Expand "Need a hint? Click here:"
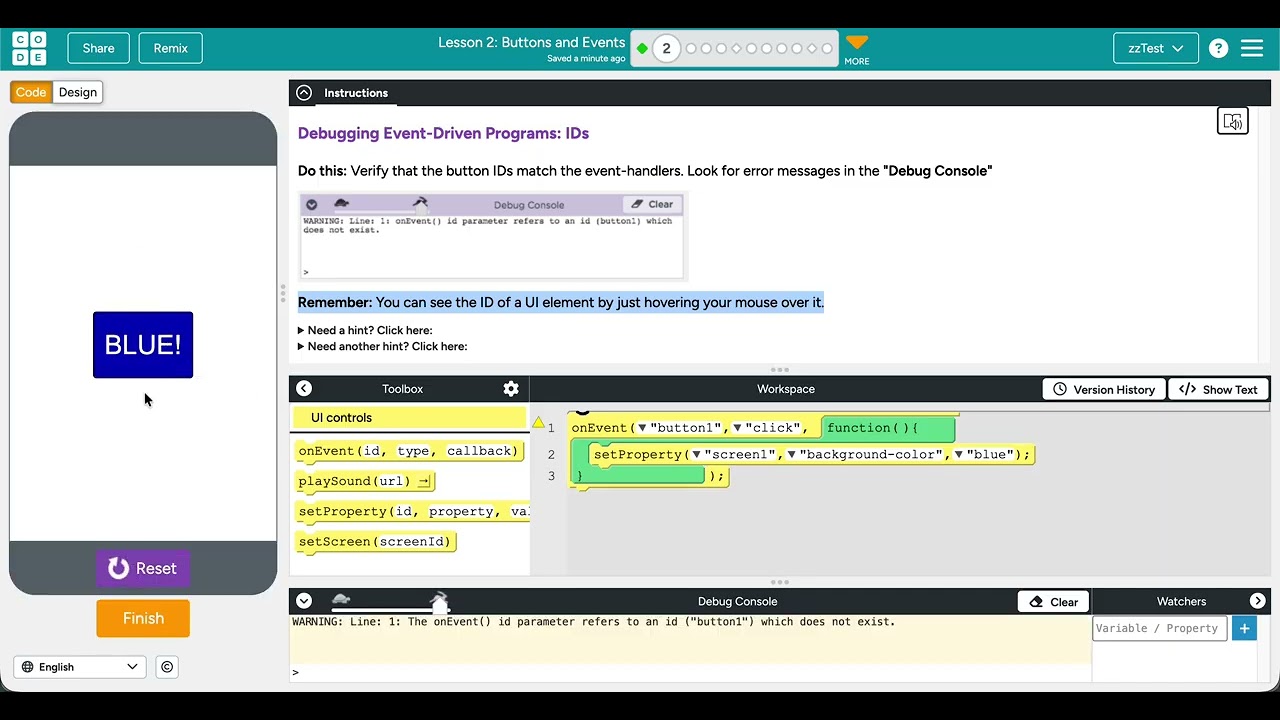 [365, 330]
